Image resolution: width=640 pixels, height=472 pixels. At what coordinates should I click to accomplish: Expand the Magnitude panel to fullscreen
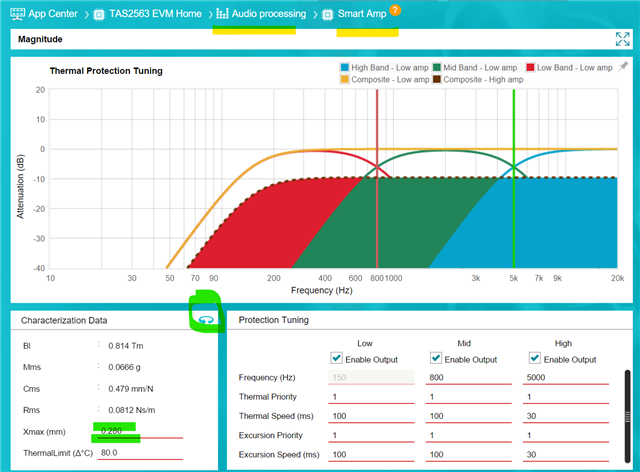coord(622,39)
